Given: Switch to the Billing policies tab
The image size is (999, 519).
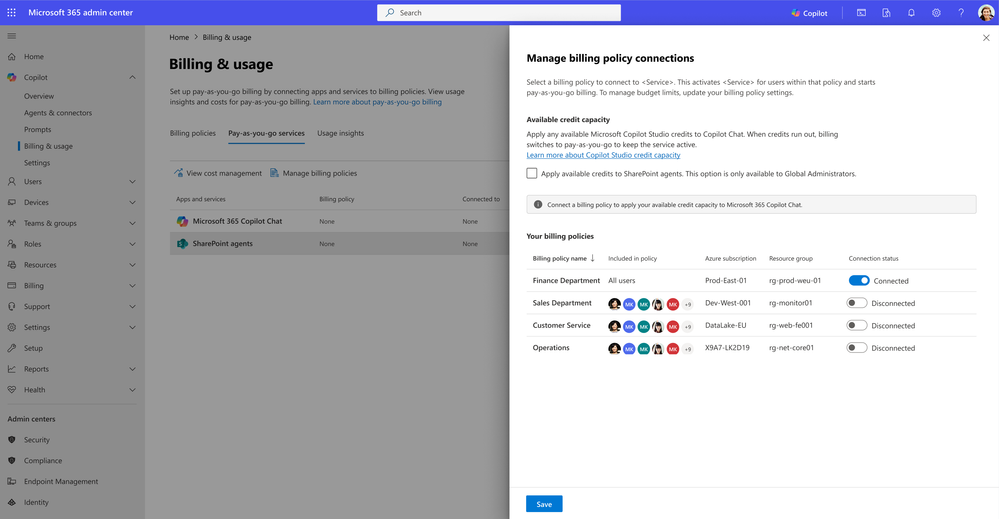Looking at the screenshot, I should click(192, 133).
